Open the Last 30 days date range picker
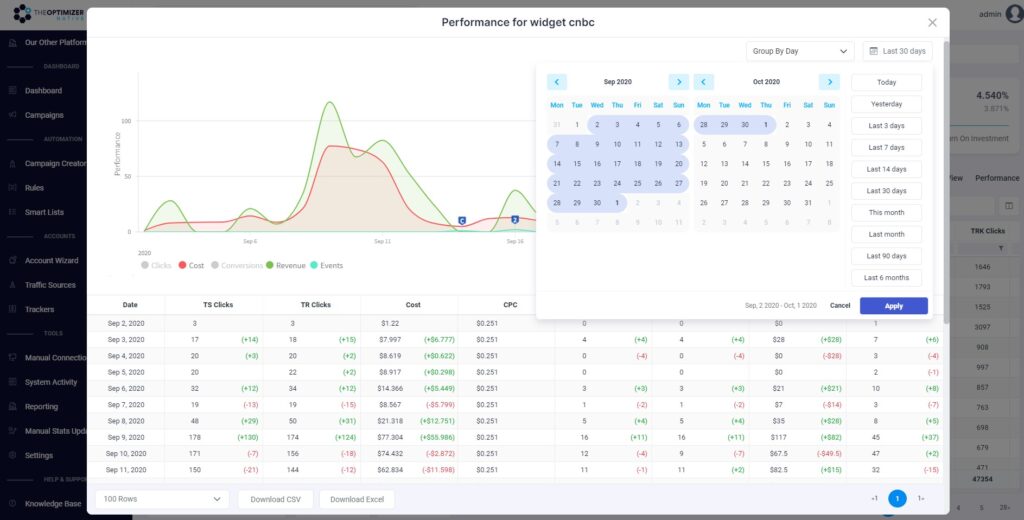This screenshot has width=1024, height=520. 897,51
